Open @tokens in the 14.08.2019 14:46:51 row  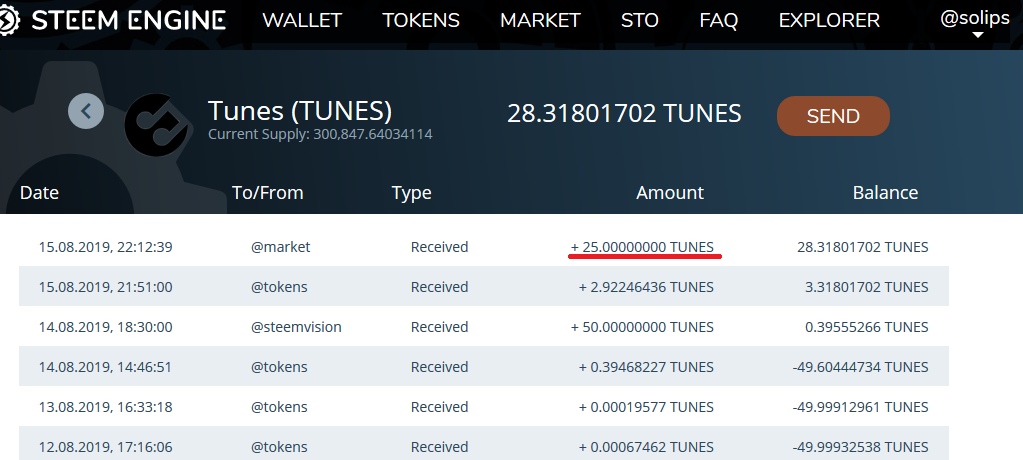coord(279,367)
